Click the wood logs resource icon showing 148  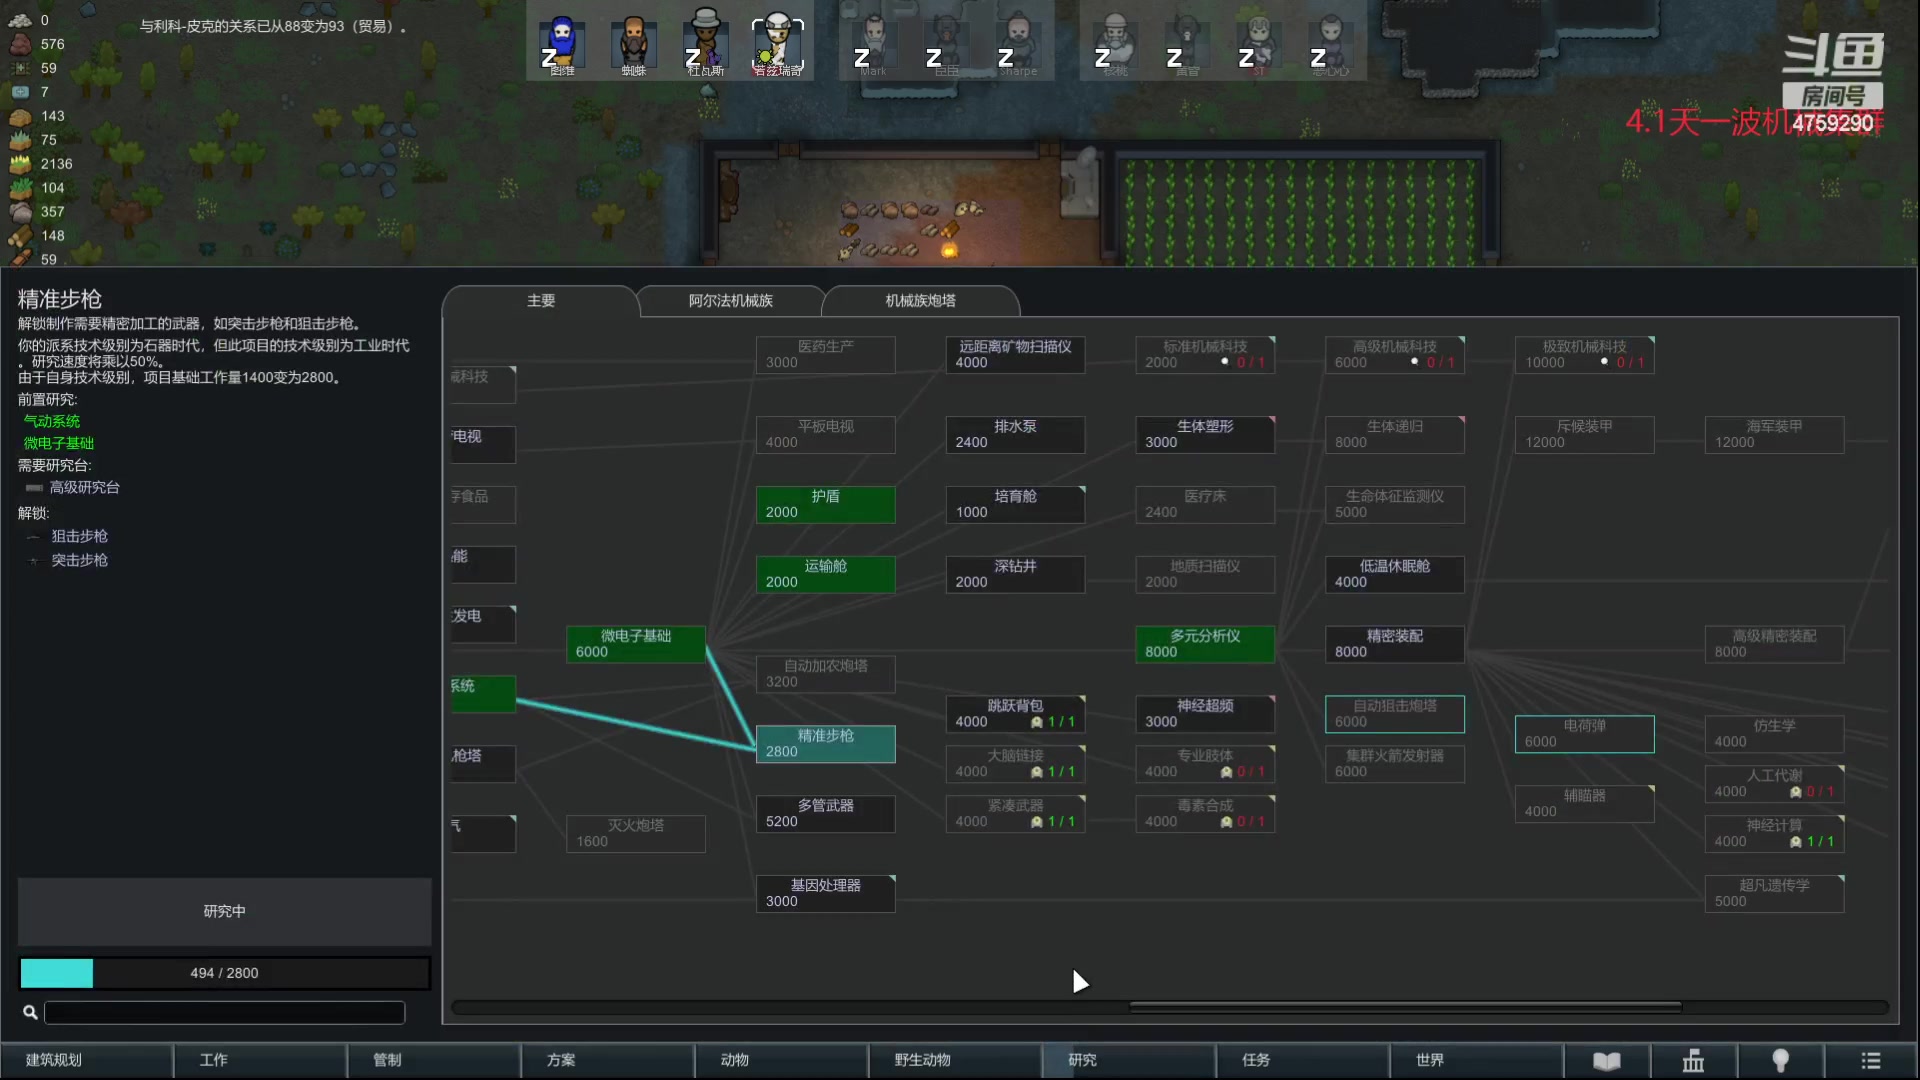tap(20, 236)
